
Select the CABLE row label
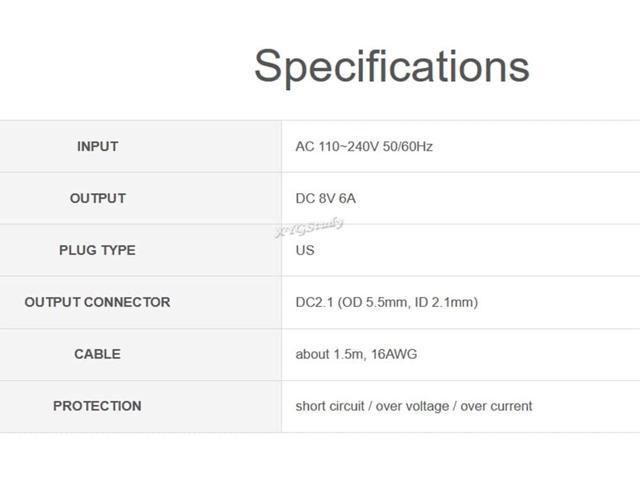click(x=97, y=354)
